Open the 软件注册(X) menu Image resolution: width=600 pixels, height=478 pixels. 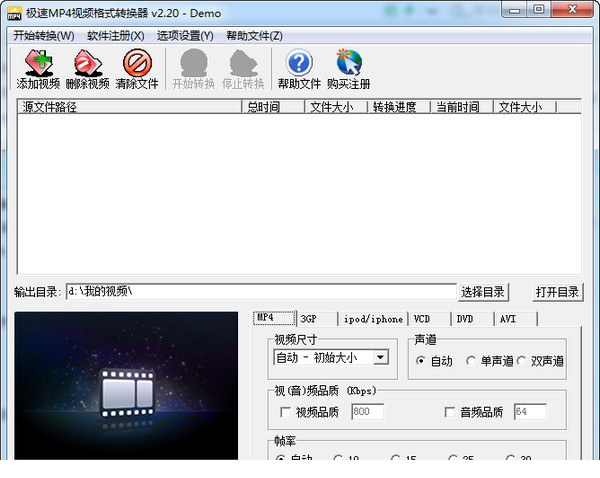pos(116,36)
